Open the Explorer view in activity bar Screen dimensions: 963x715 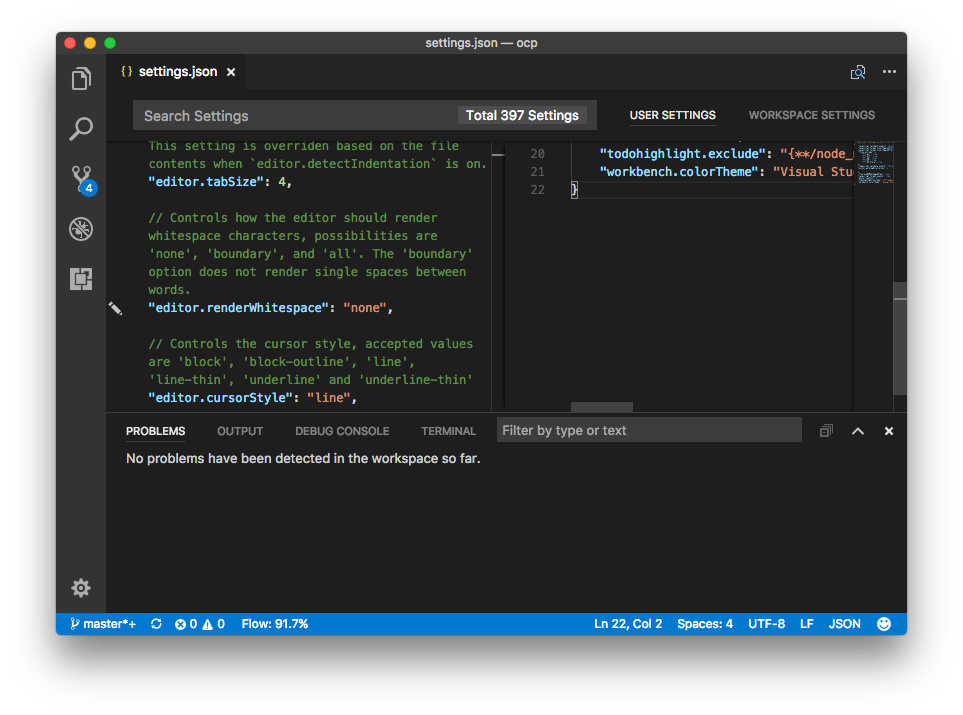tap(81, 79)
